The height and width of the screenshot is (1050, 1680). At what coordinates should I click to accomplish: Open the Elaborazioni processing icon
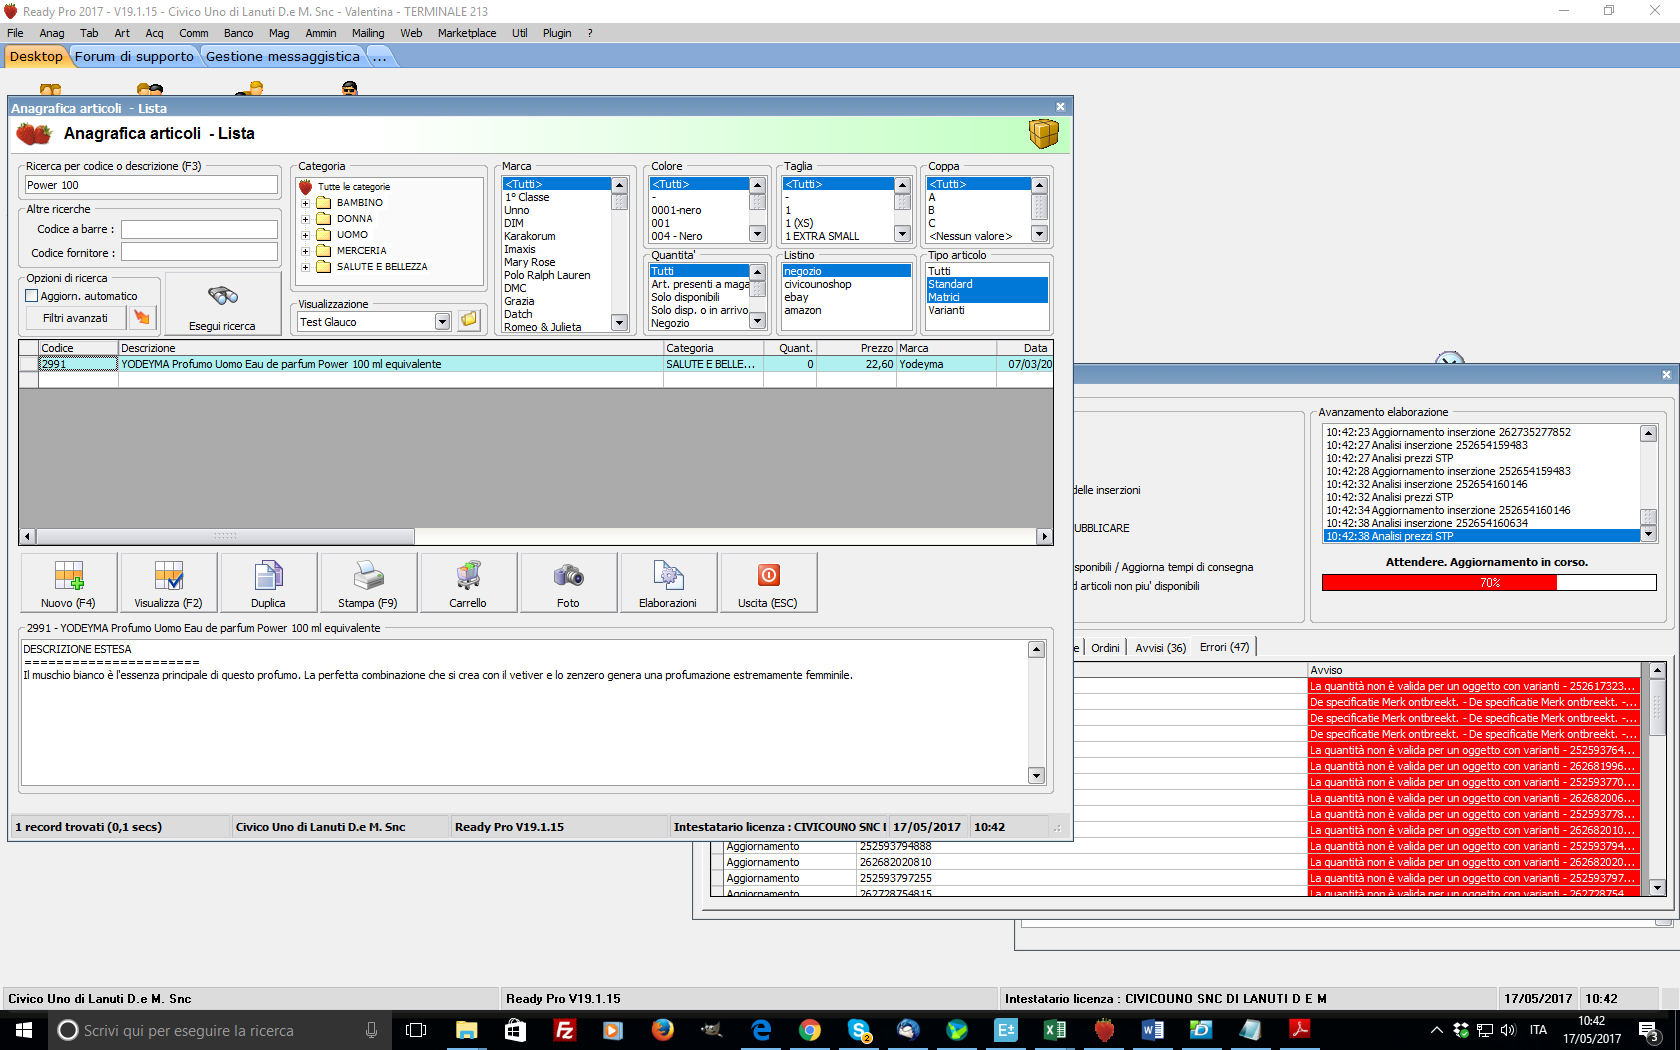[x=668, y=582]
